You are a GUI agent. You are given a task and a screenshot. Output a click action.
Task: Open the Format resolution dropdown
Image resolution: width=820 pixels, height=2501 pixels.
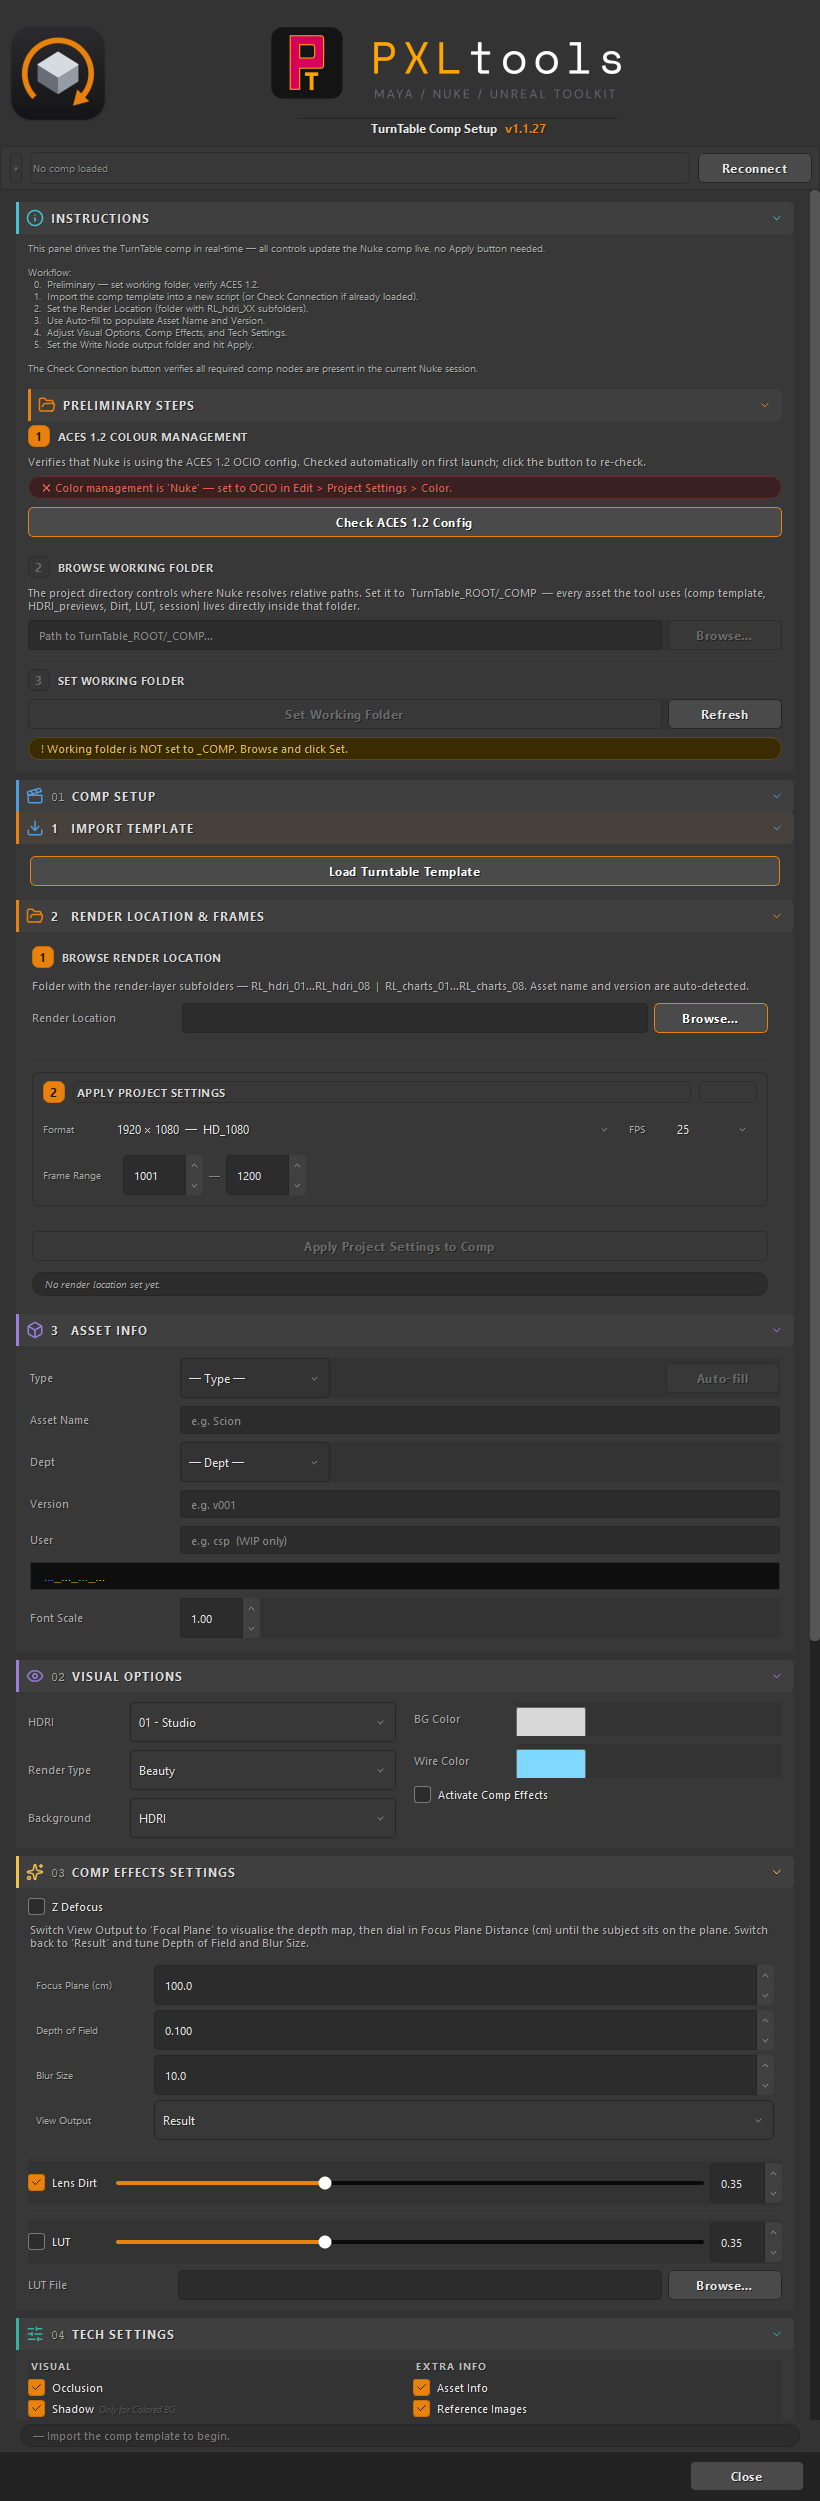click(361, 1129)
